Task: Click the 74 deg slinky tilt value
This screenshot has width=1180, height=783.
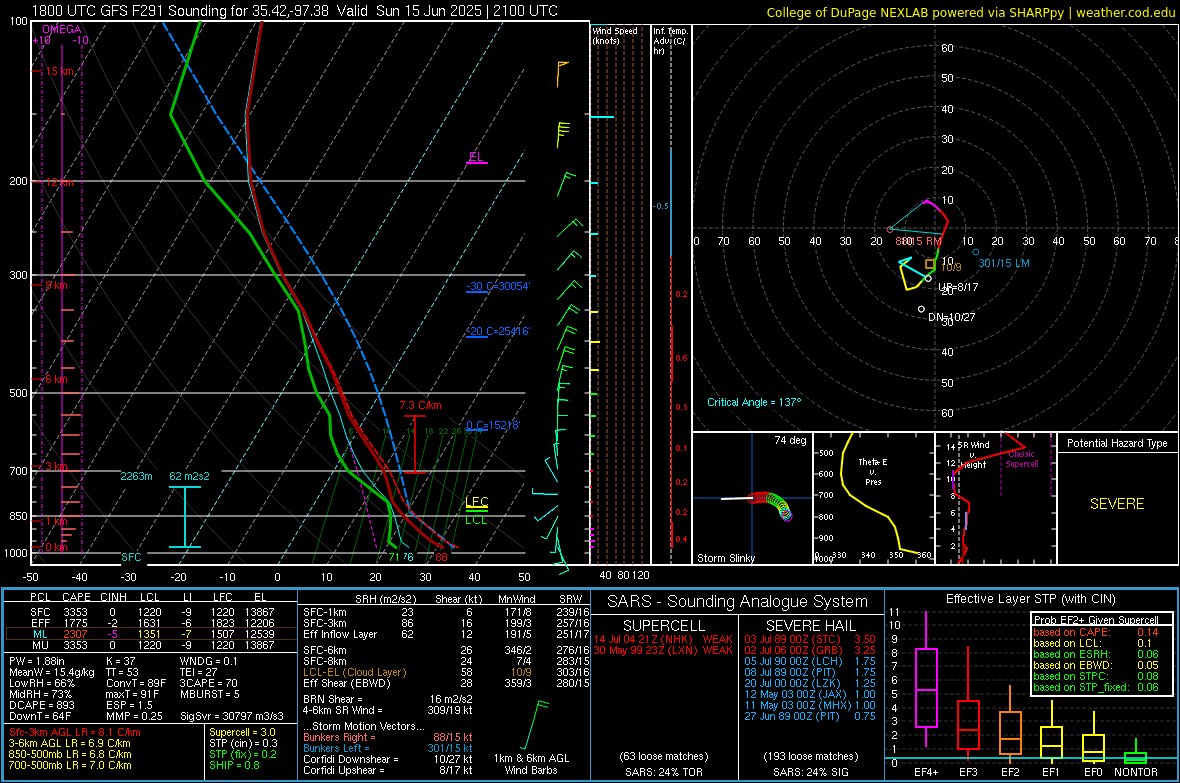Action: 790,440
